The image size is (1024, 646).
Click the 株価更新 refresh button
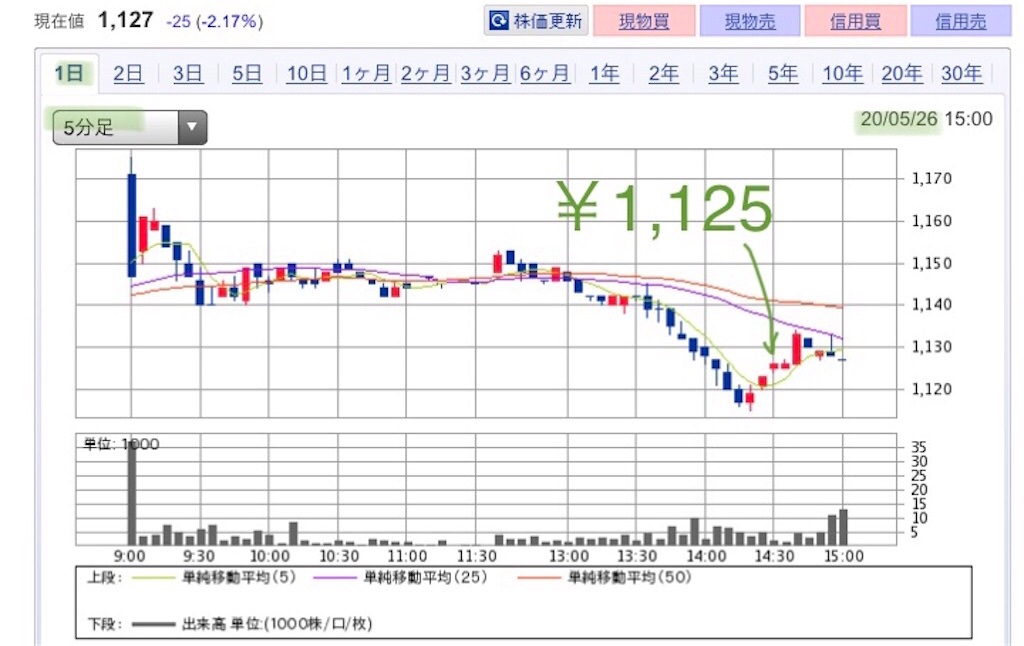536,20
